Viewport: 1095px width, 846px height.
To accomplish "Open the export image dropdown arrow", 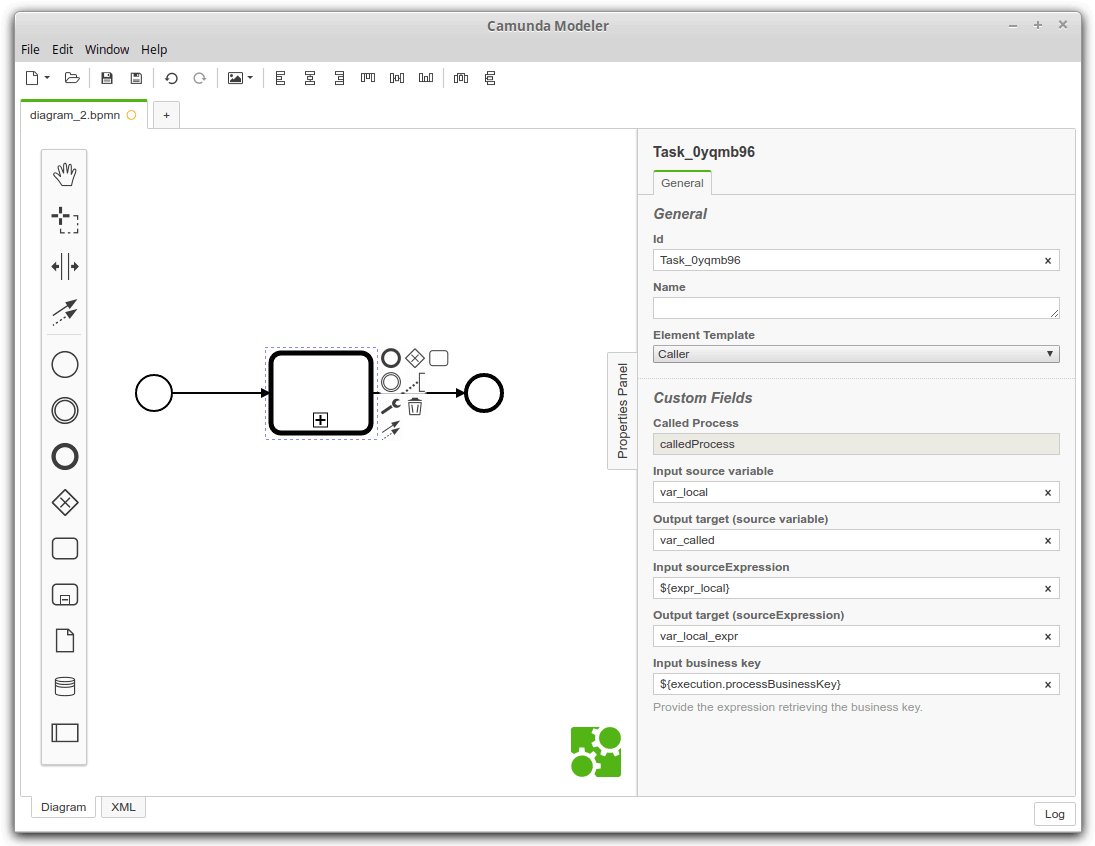I will point(250,78).
